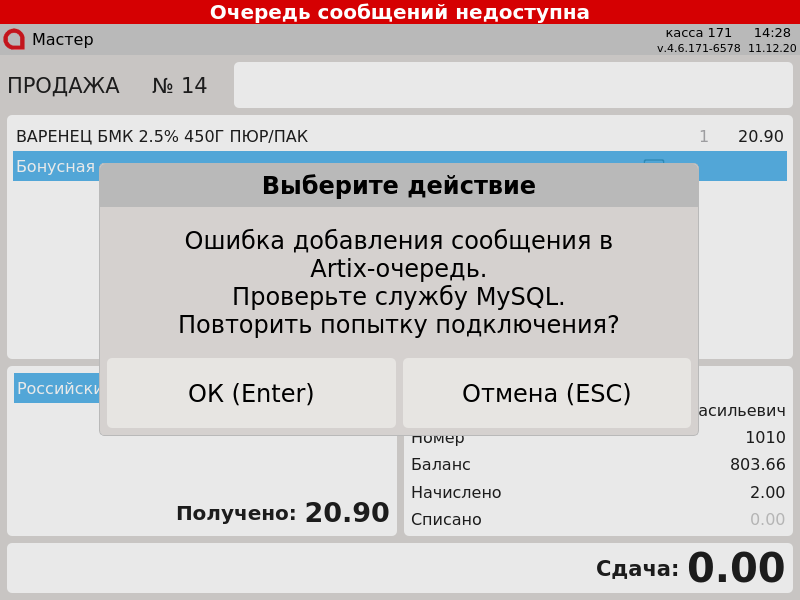Click the red queue unavailable banner
This screenshot has height=600, width=800.
400,12
